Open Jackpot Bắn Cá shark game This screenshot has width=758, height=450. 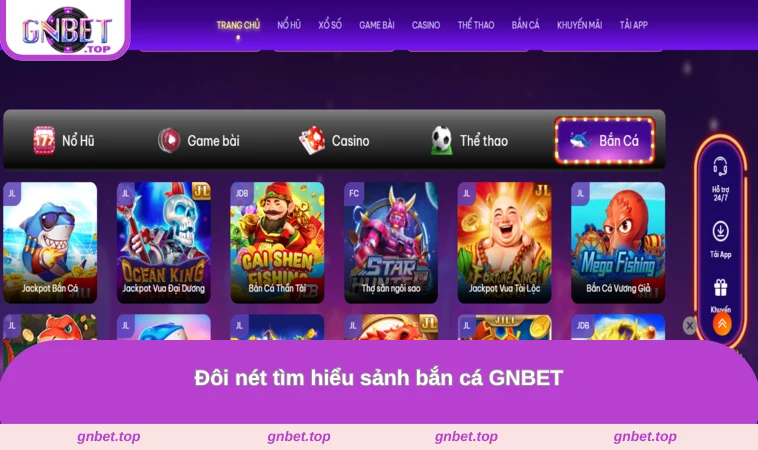(x=50, y=243)
